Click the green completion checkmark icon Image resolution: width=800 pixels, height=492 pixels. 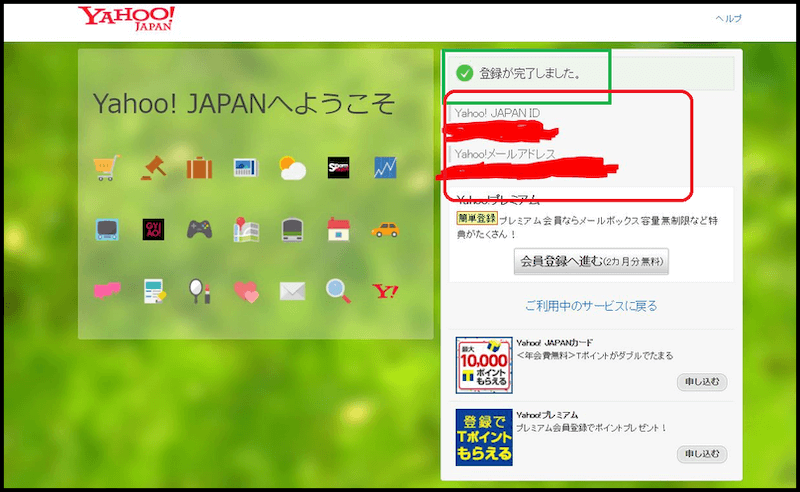[x=464, y=73]
